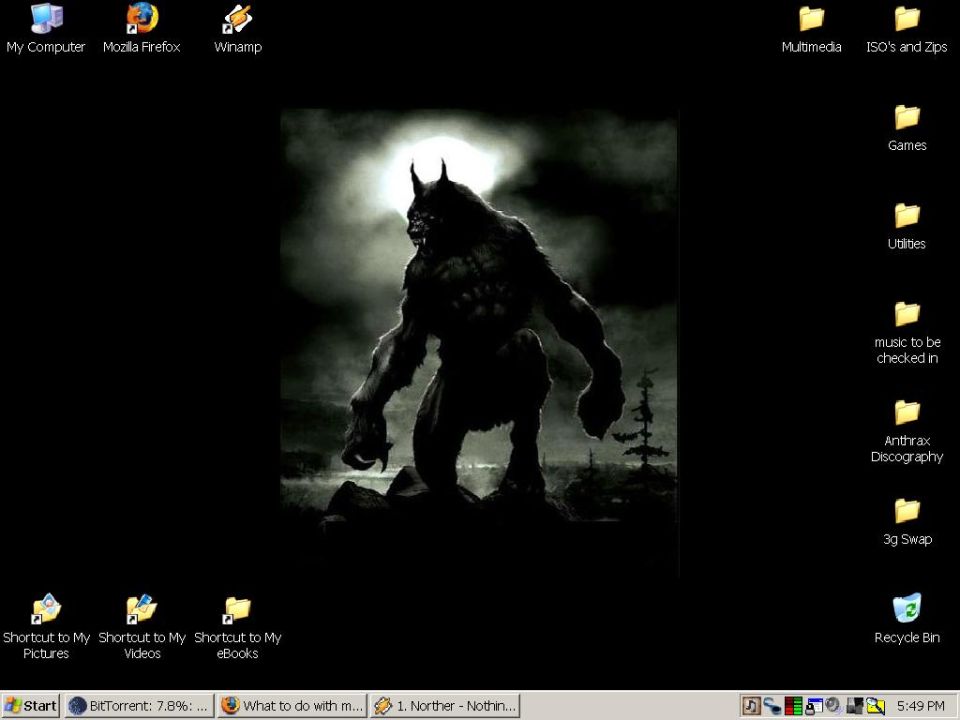Click the red and green meter tray icon
Viewport: 960px width, 720px height.
793,706
